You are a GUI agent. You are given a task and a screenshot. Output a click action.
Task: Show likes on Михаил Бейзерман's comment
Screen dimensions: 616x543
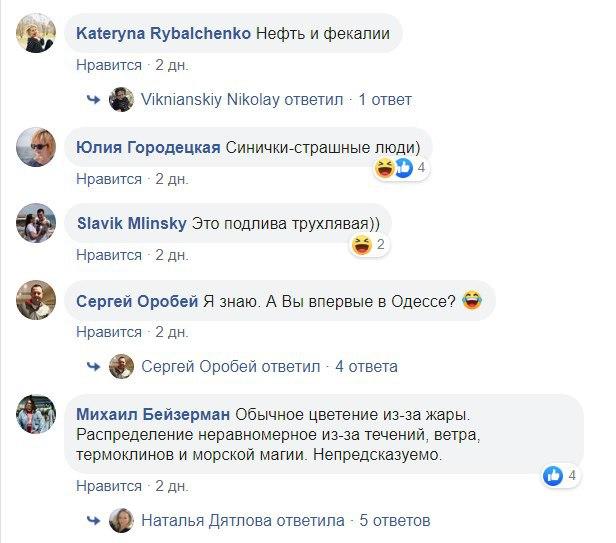[x=560, y=476]
